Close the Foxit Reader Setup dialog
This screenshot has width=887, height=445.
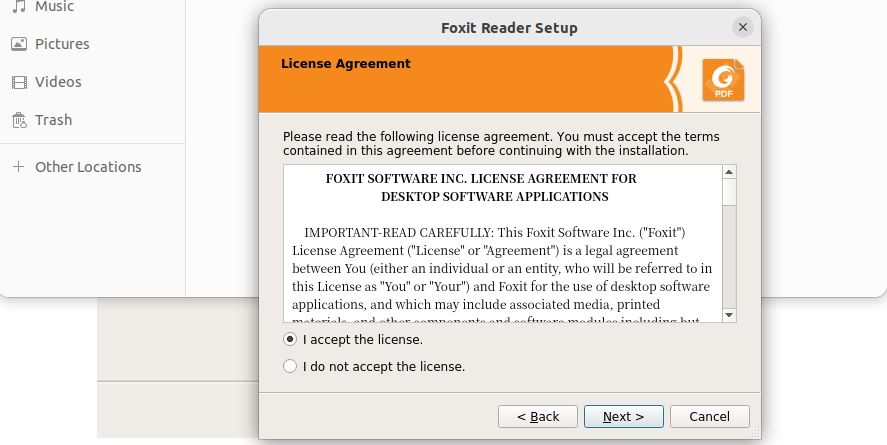[742, 27]
